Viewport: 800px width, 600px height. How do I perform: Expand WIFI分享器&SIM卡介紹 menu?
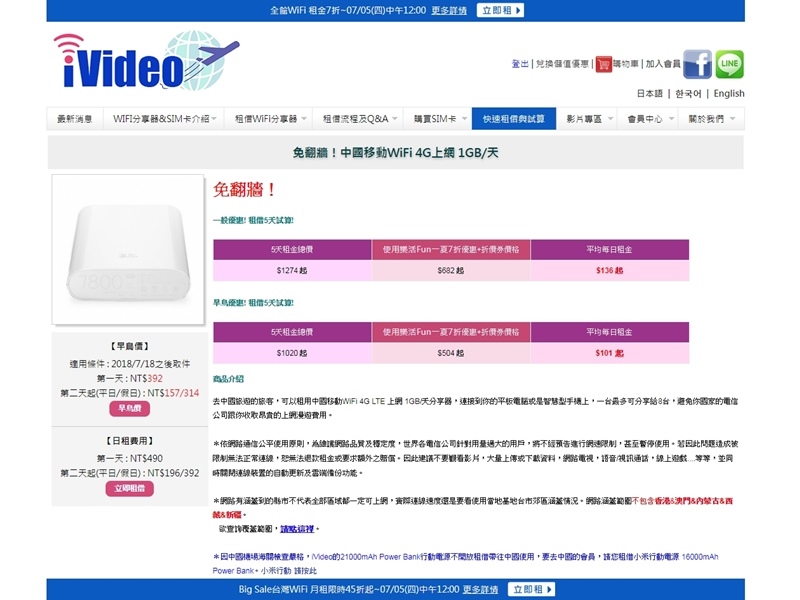(x=164, y=119)
